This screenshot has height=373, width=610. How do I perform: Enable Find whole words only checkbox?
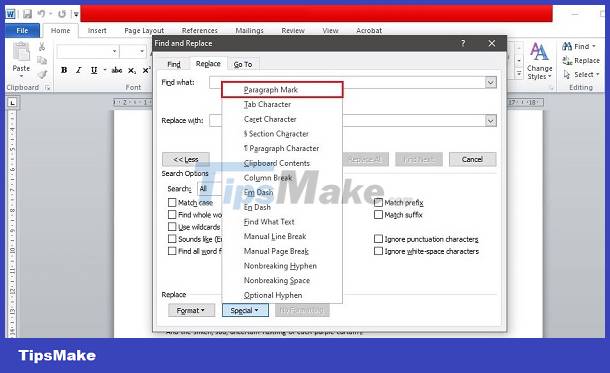tap(172, 215)
